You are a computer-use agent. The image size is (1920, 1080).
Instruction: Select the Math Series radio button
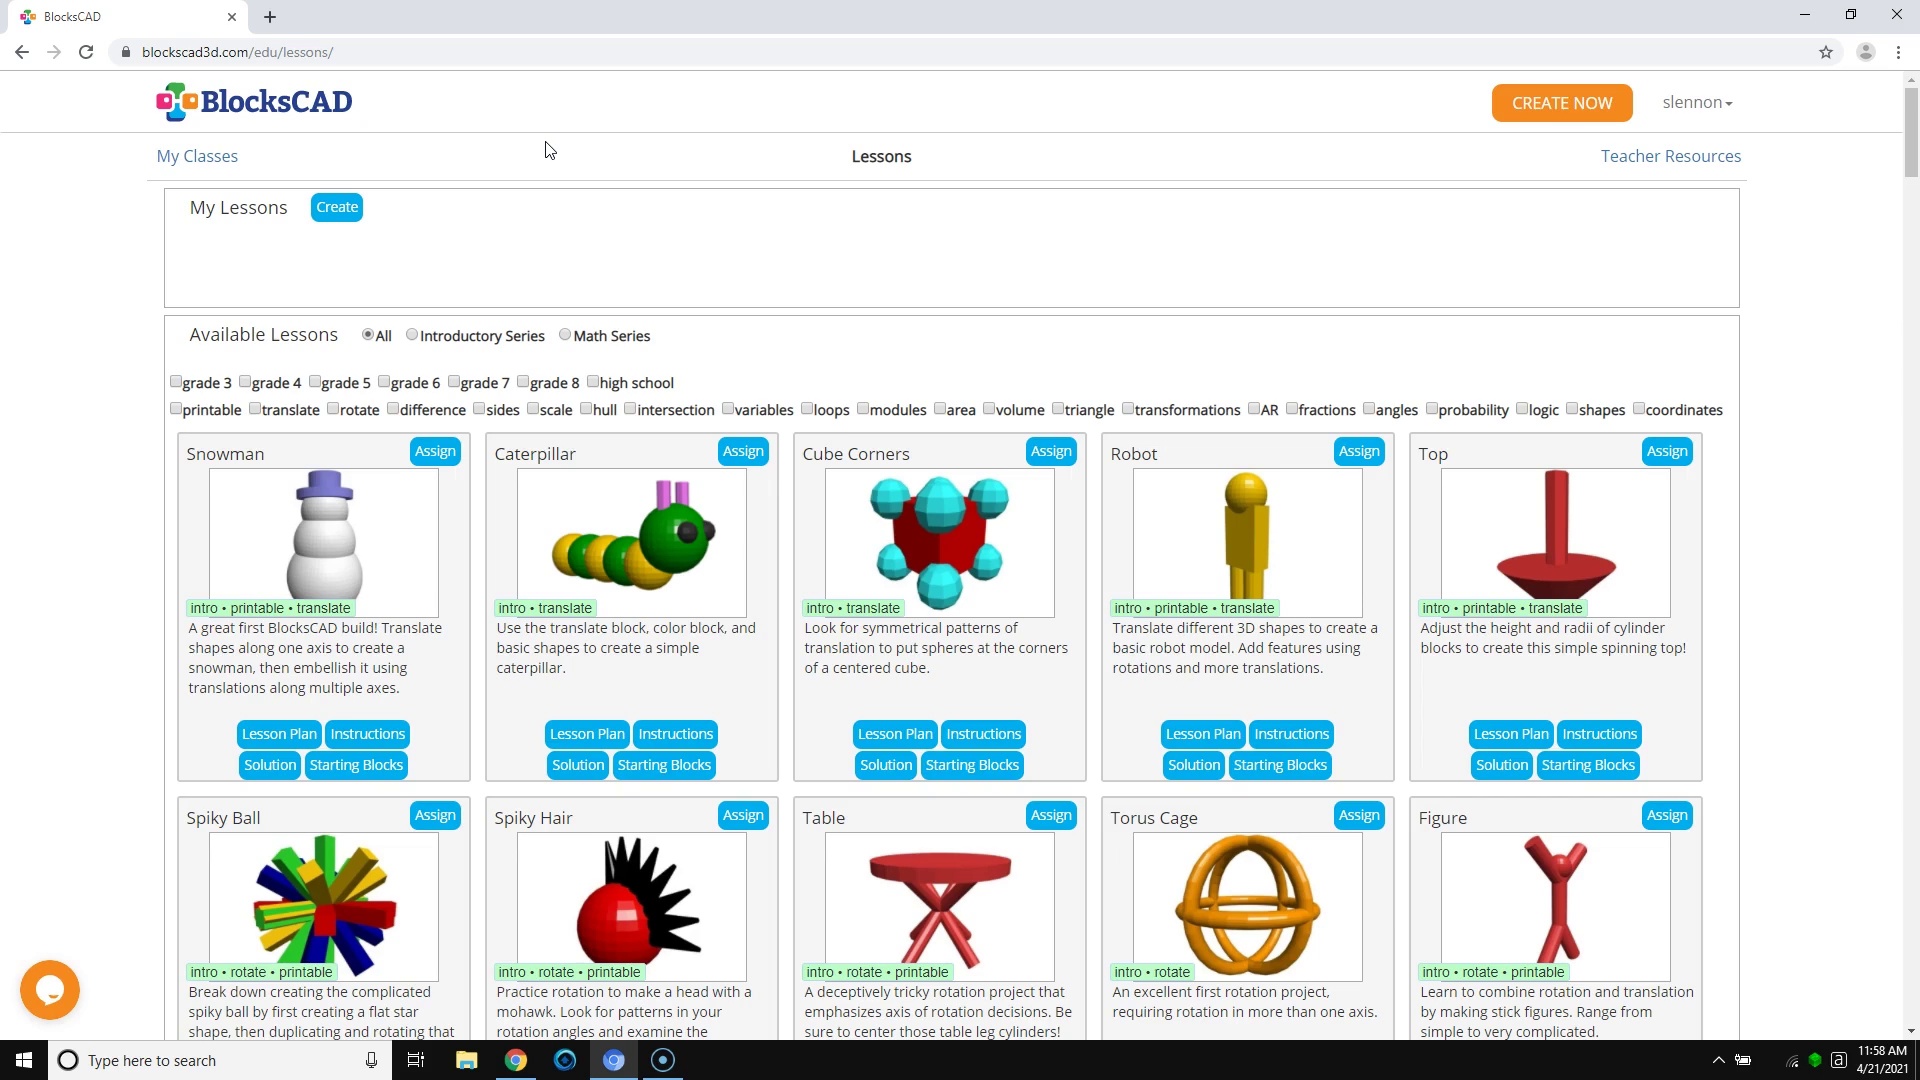tap(565, 335)
